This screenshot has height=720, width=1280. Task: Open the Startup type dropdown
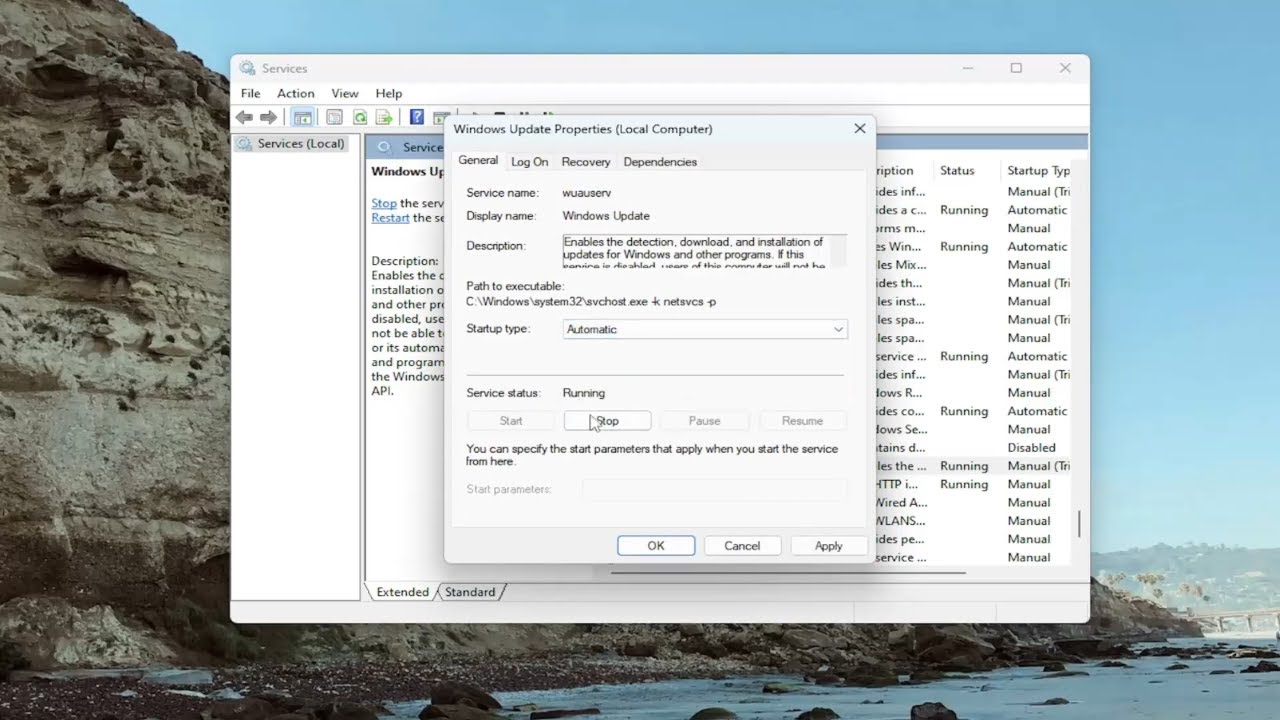tap(704, 329)
